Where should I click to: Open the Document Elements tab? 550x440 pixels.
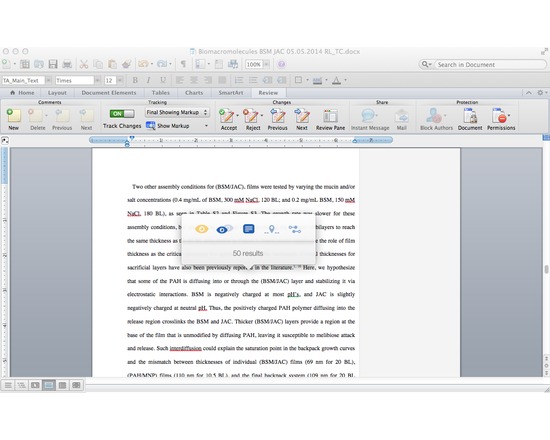109,93
